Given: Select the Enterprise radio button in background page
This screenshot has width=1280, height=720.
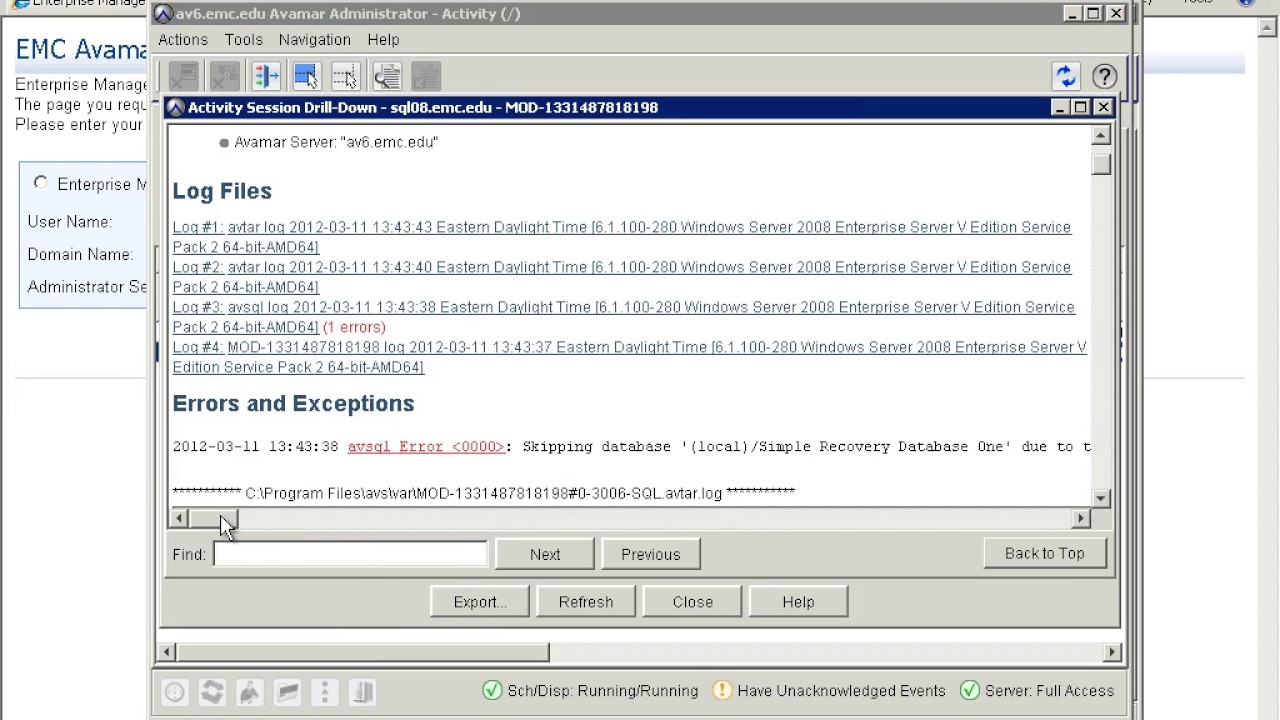Looking at the screenshot, I should [x=40, y=183].
